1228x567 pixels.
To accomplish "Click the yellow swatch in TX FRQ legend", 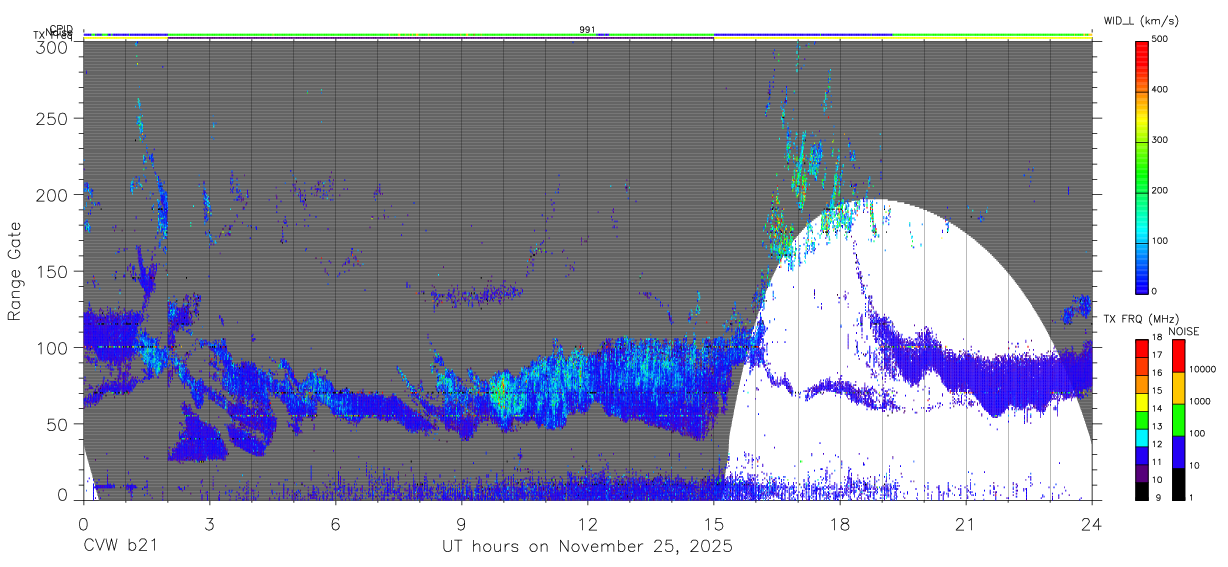I will tap(1142, 402).
